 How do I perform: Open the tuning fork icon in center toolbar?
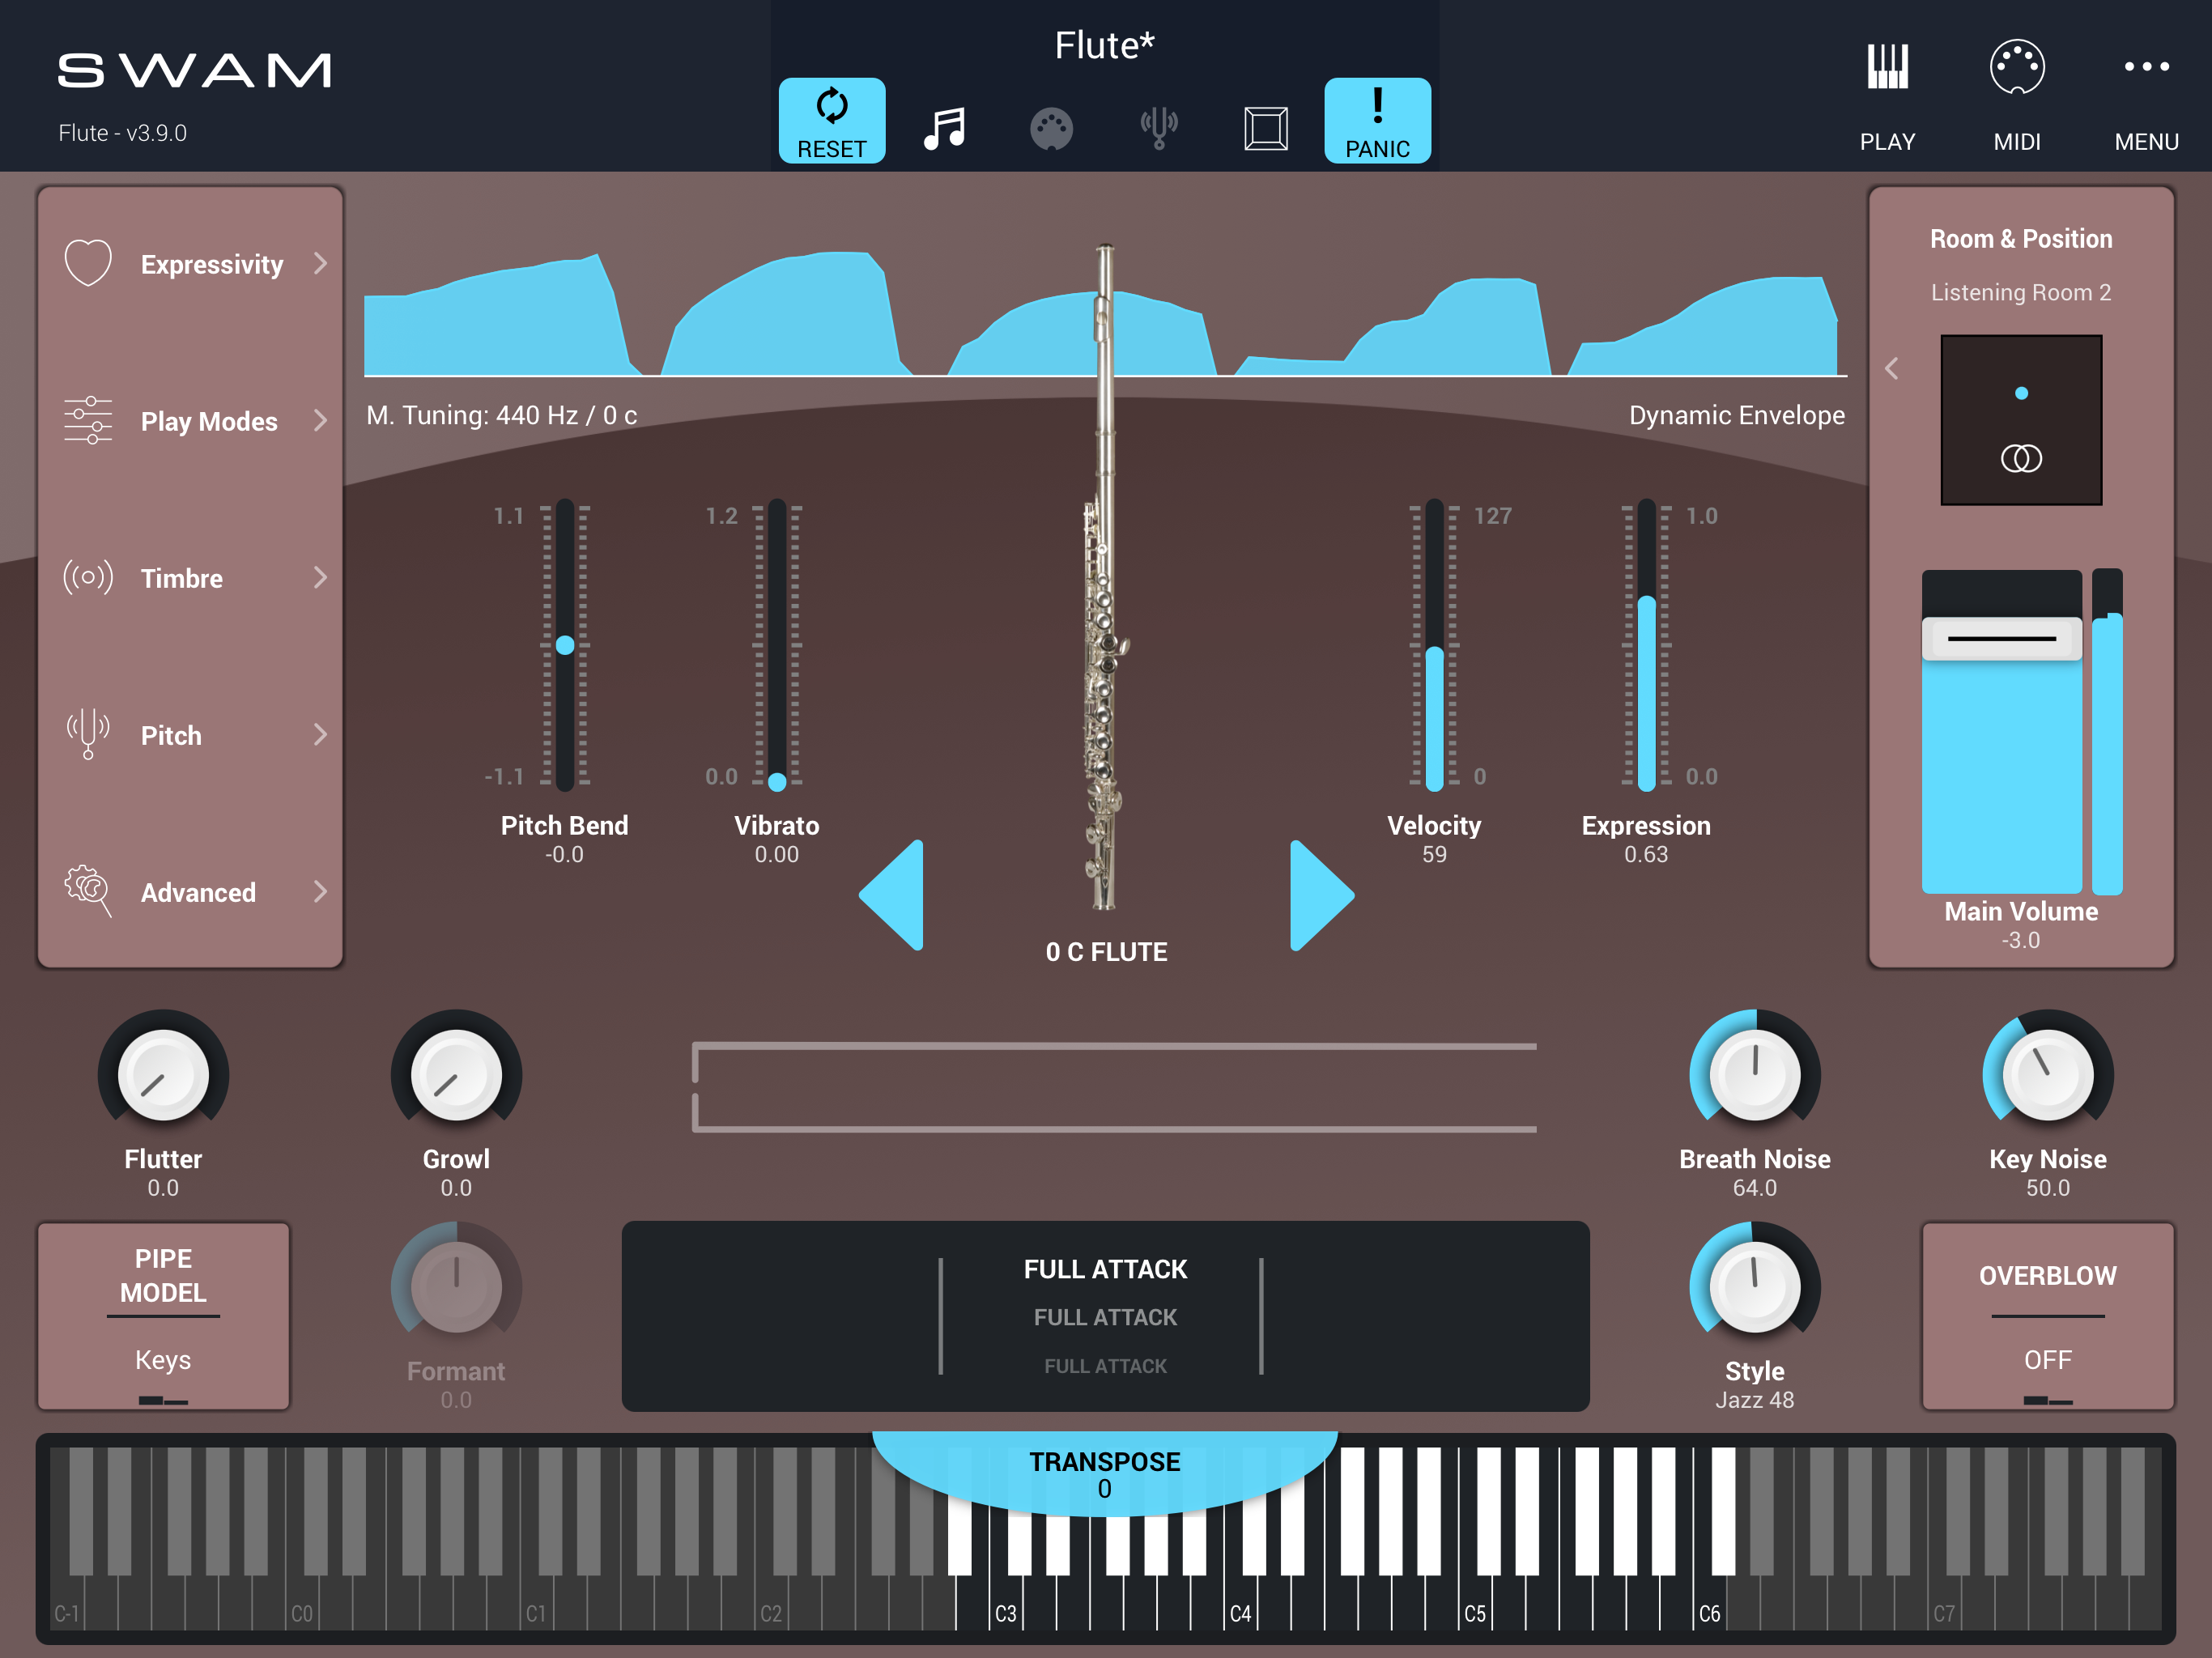(x=1159, y=128)
